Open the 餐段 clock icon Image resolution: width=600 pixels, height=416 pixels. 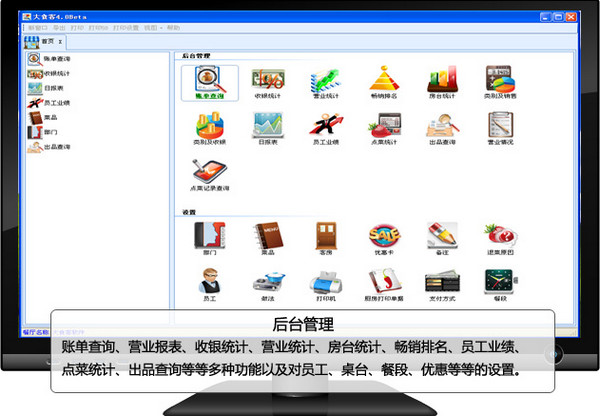coord(500,282)
